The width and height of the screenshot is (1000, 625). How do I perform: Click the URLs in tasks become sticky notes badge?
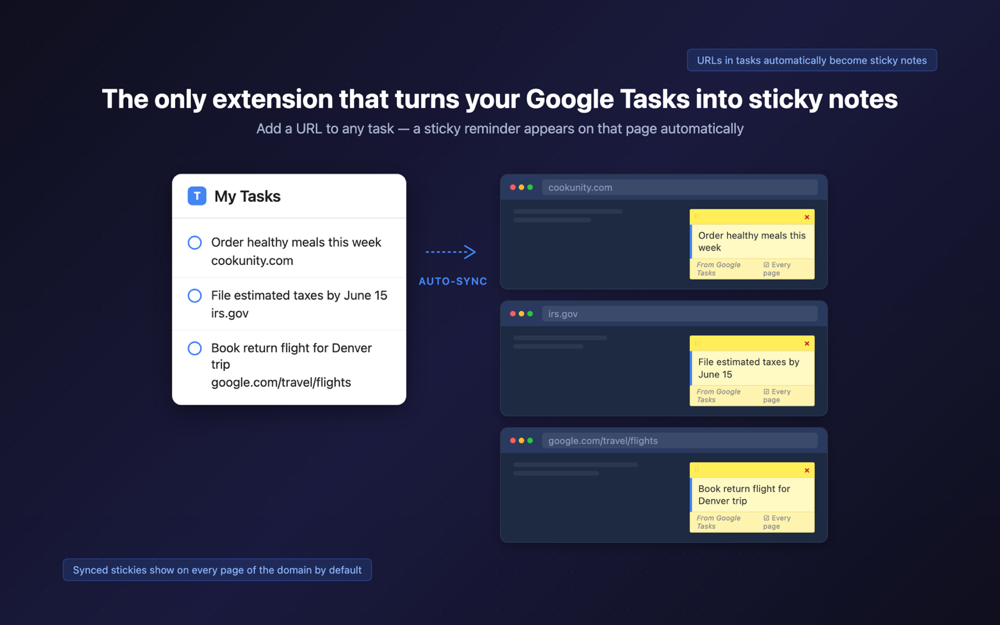click(812, 60)
